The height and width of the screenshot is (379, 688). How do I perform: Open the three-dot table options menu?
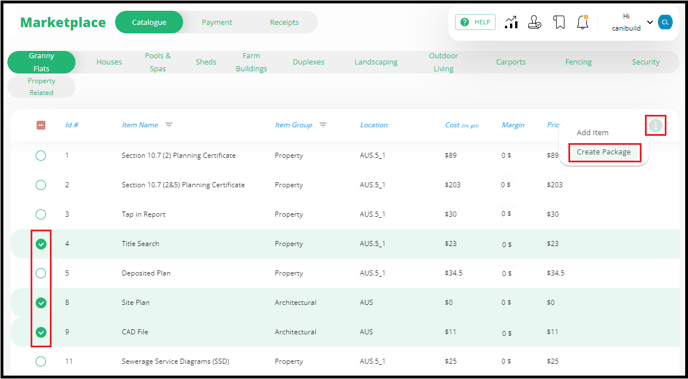click(x=656, y=125)
